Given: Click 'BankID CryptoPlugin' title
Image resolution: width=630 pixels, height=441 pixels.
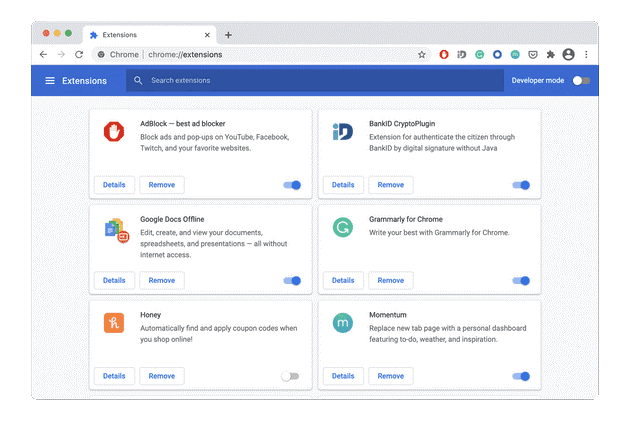Looking at the screenshot, I should [402, 124].
